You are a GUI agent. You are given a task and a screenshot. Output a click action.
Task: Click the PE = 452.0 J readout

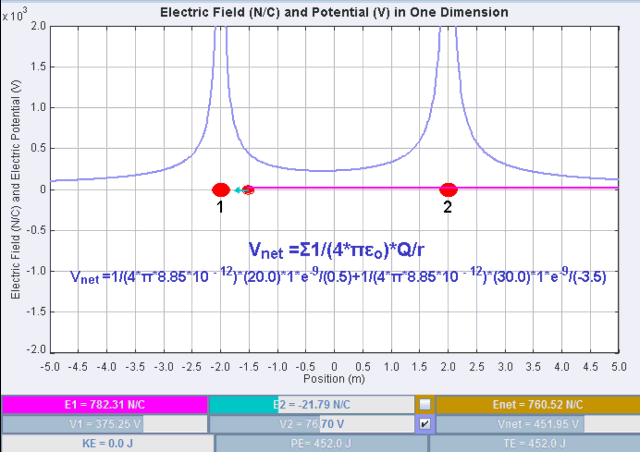pos(320,443)
